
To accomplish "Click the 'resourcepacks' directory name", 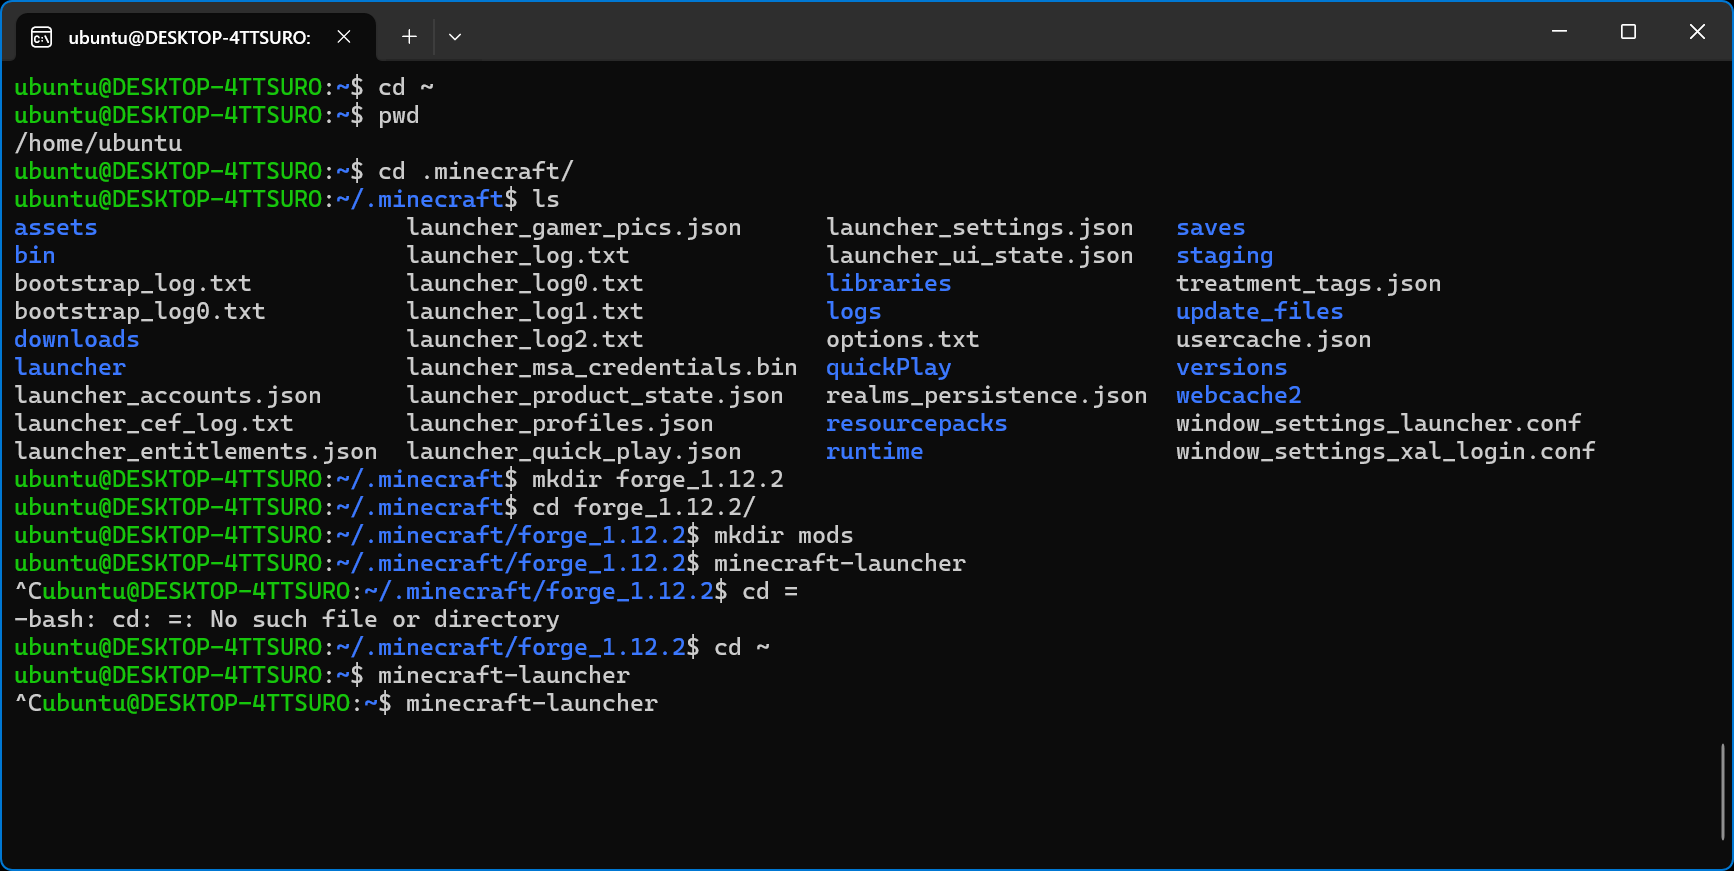I will (917, 424).
